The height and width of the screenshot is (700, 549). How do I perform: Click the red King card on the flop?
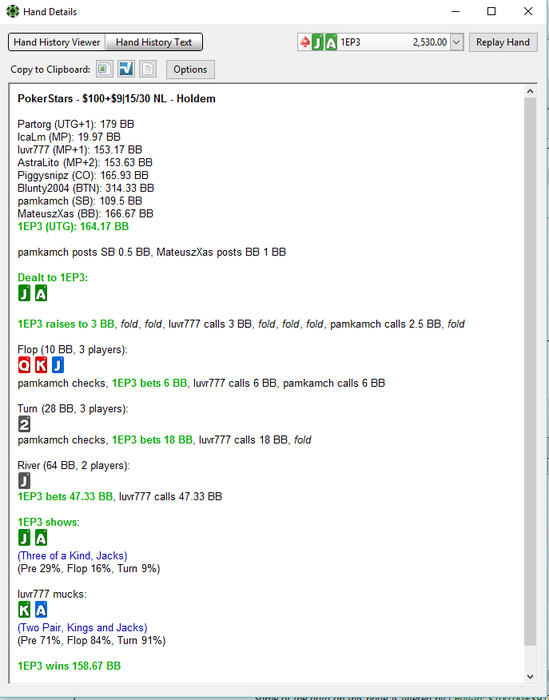pos(41,365)
